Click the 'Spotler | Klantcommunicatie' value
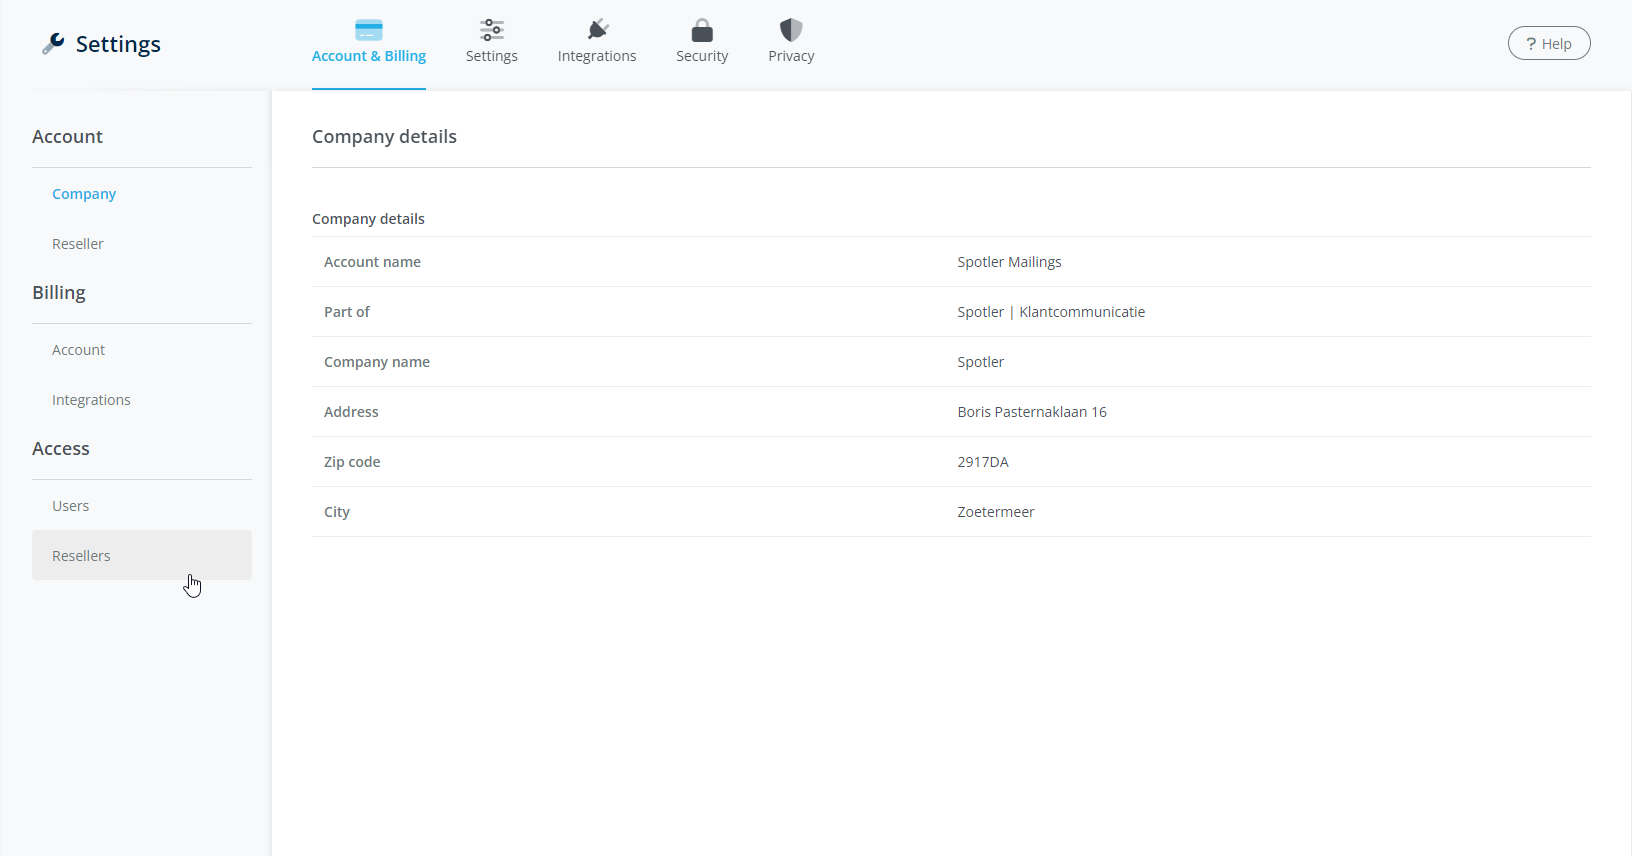Viewport: 1632px width, 856px height. point(1050,312)
